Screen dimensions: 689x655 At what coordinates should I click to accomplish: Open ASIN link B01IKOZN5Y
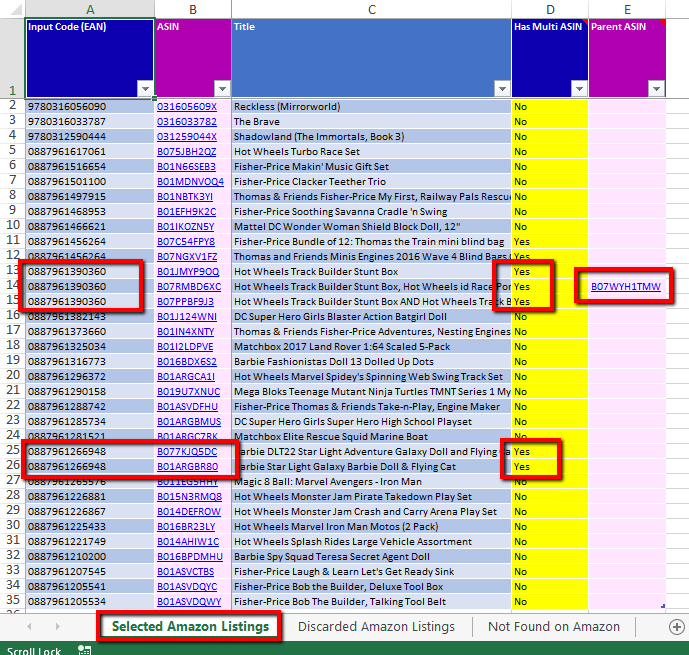coord(185,227)
